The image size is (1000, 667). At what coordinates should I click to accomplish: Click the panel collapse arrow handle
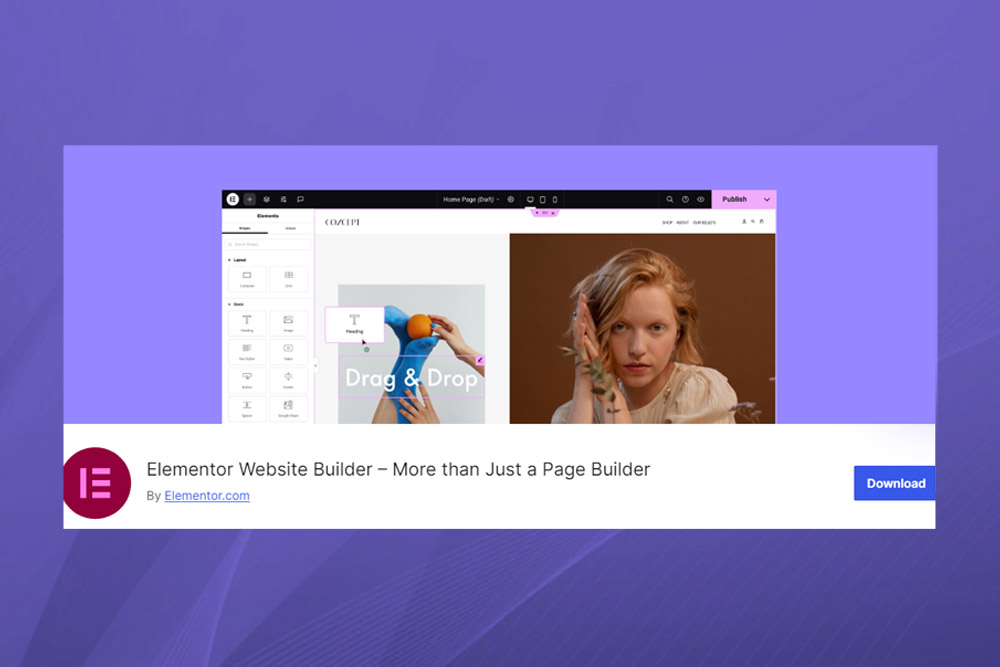click(x=315, y=366)
